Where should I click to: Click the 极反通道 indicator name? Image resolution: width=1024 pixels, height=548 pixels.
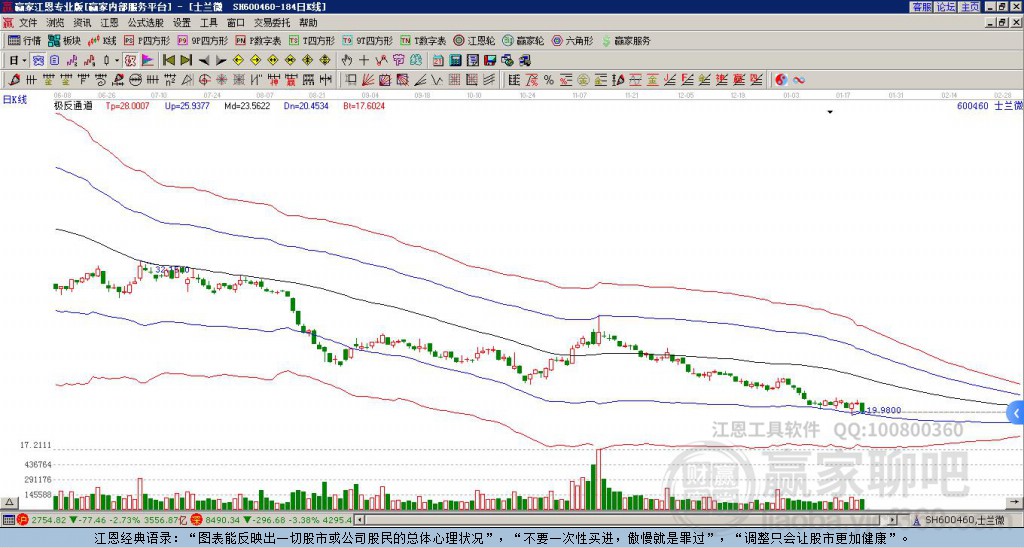click(x=73, y=105)
